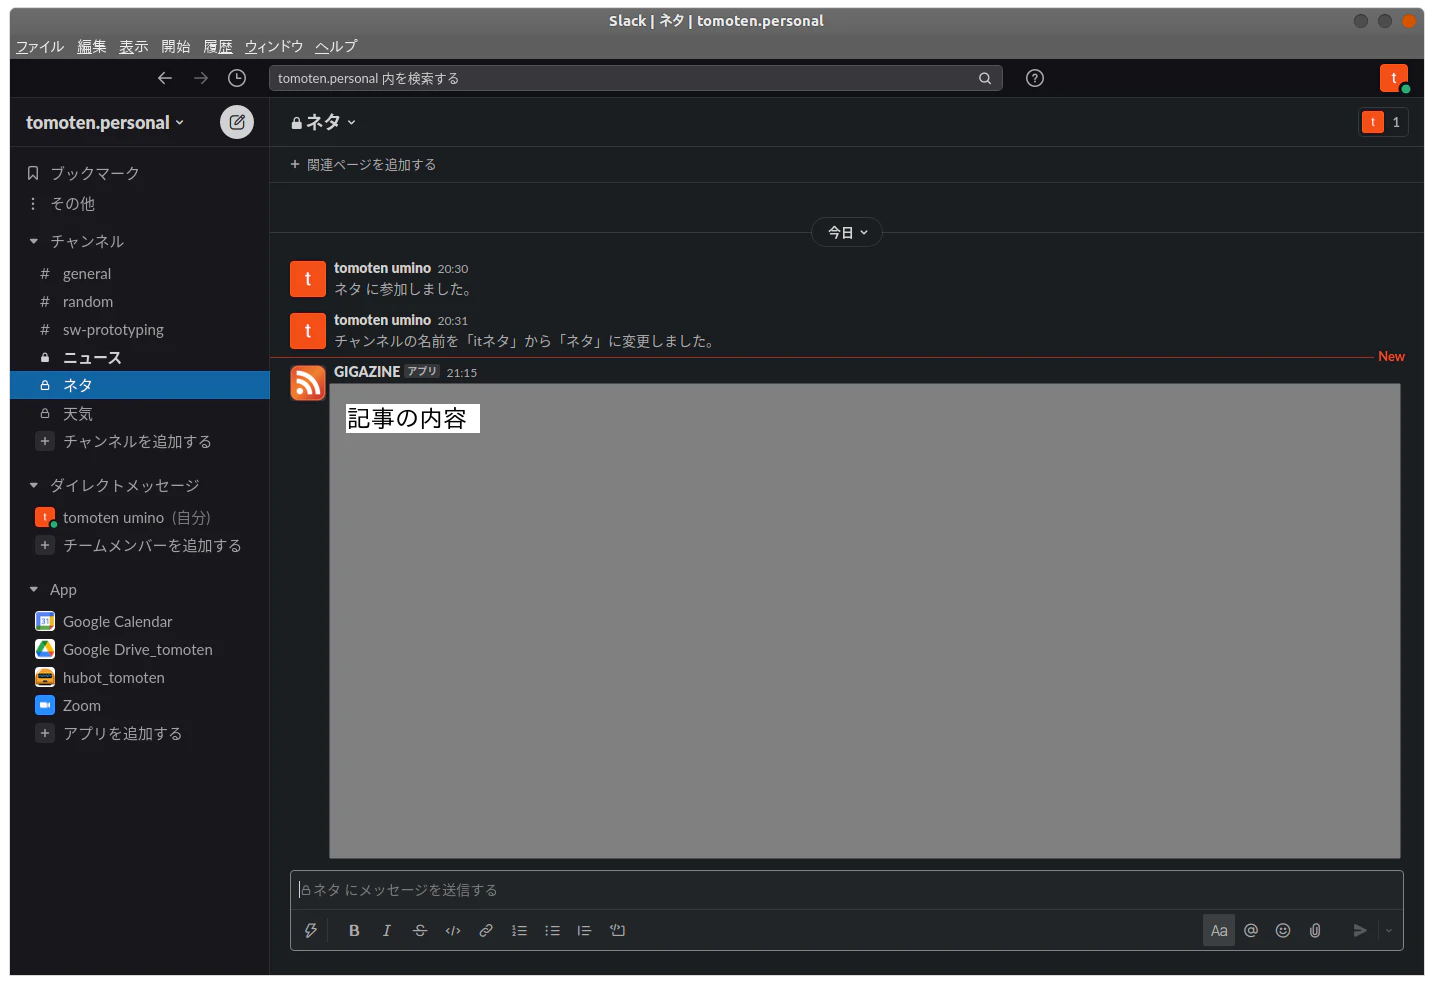Viewport: 1434px width, 985px height.
Task: Open the history clock icon
Action: pos(237,78)
